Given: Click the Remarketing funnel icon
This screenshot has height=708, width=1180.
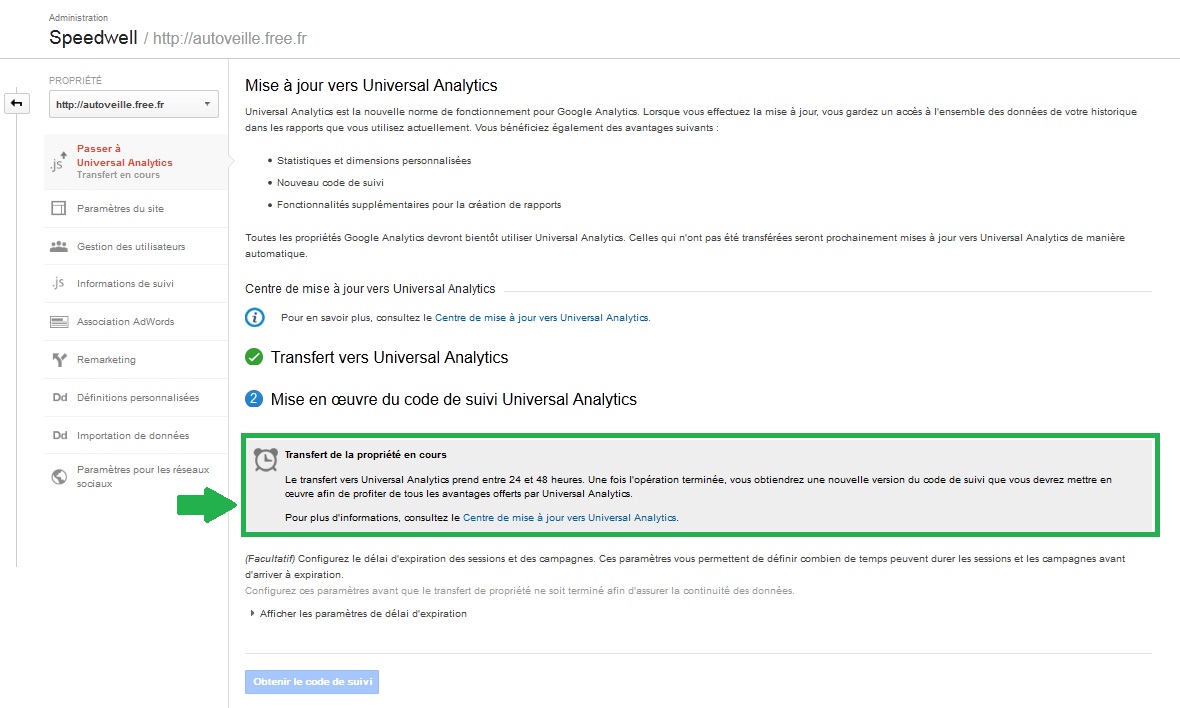Looking at the screenshot, I should (59, 360).
